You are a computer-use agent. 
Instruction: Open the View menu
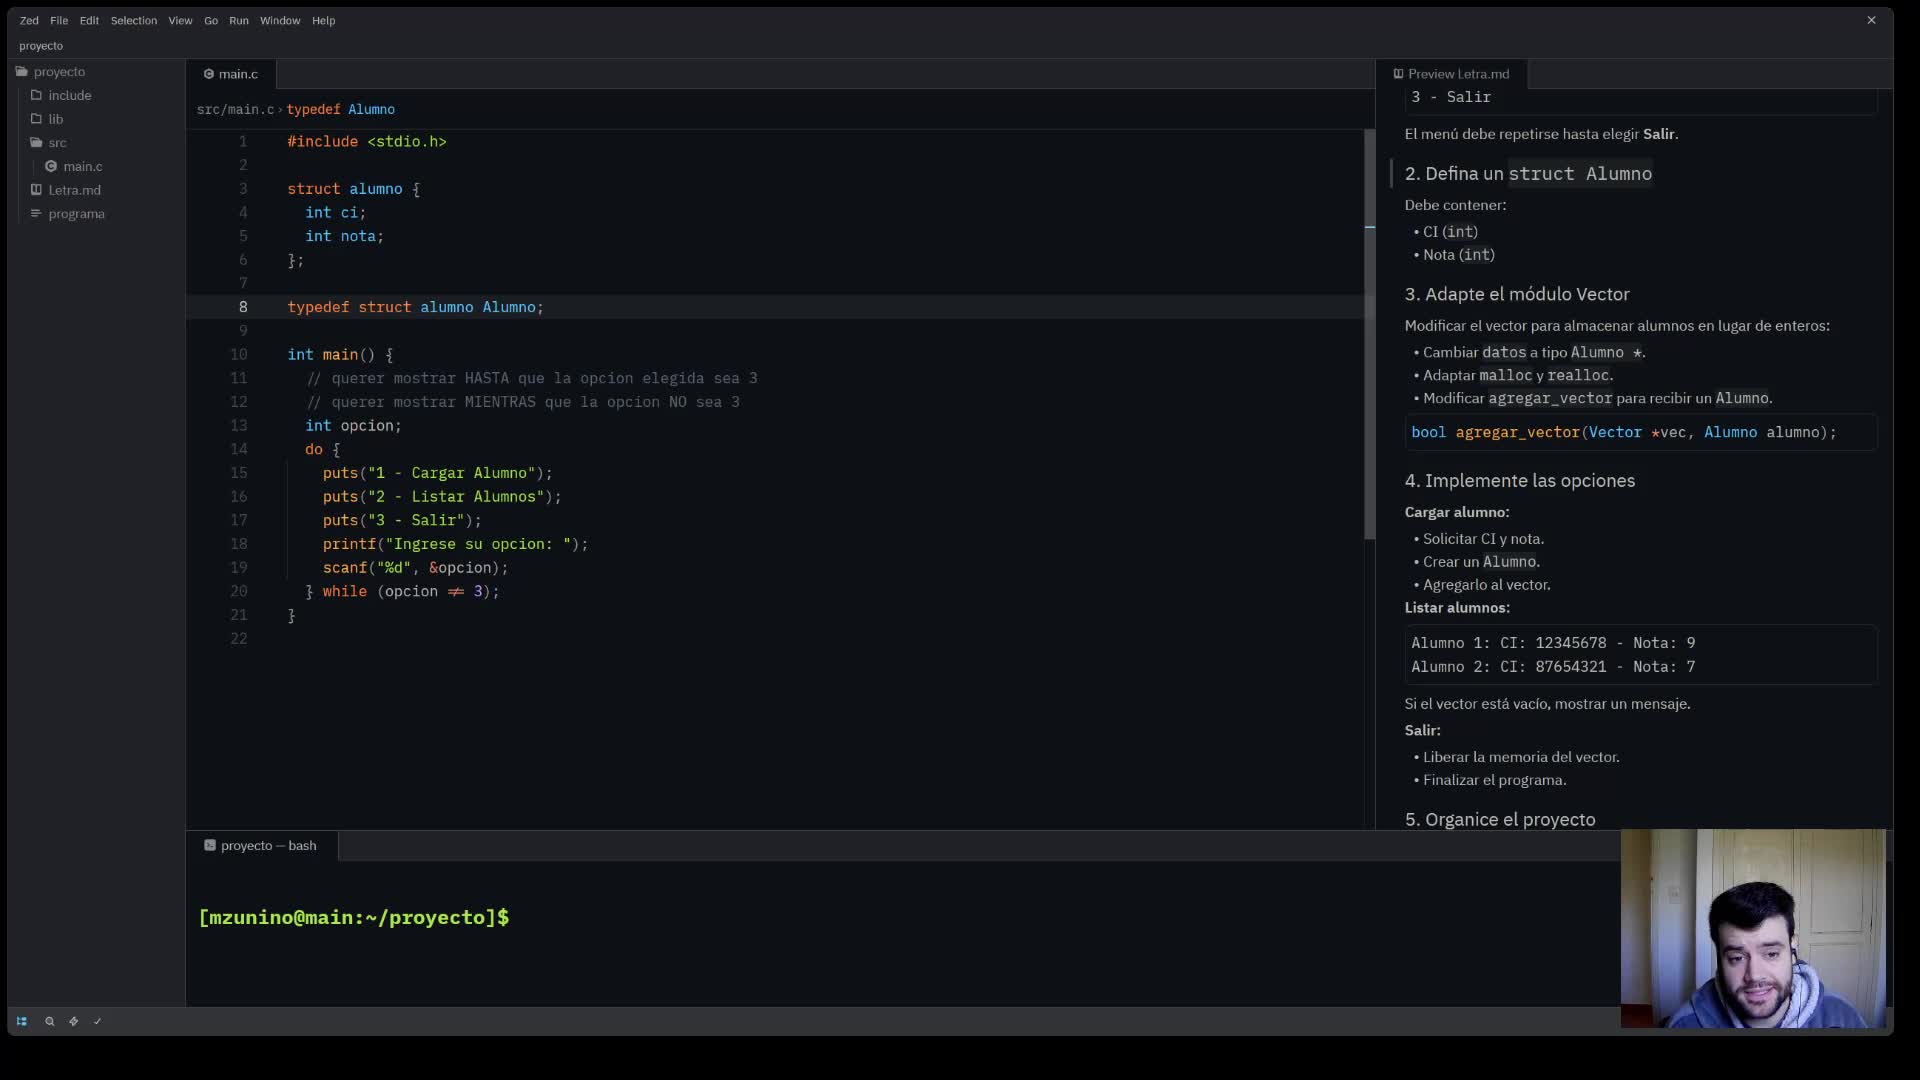pyautogui.click(x=180, y=20)
